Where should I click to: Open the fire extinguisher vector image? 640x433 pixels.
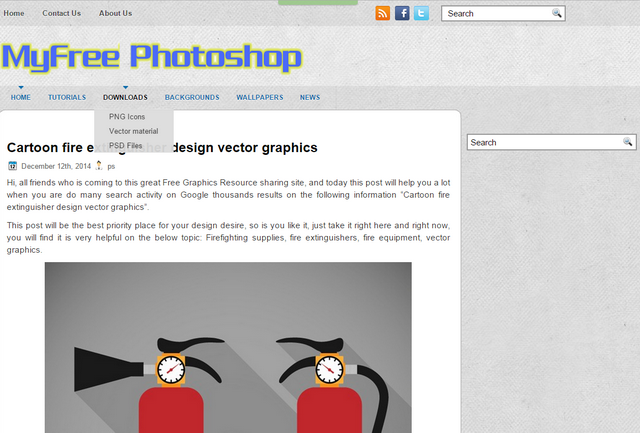click(228, 347)
